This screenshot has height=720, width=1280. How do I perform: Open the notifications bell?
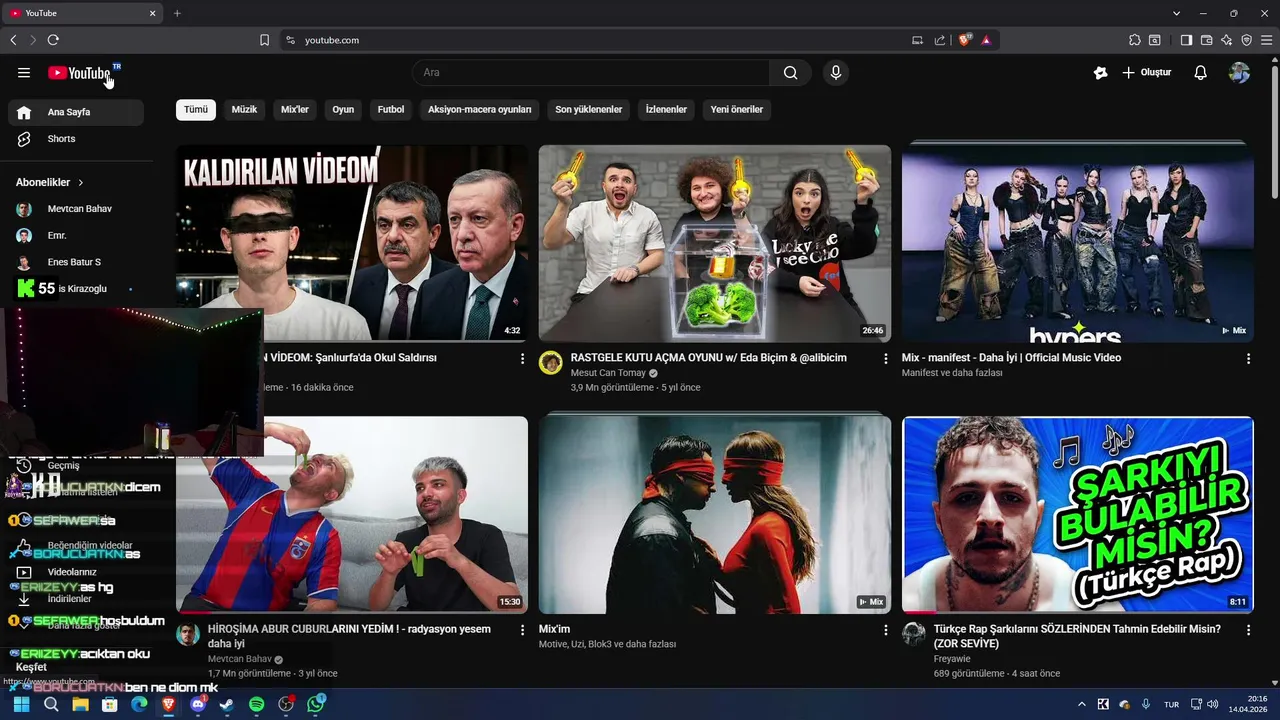pyautogui.click(x=1201, y=72)
